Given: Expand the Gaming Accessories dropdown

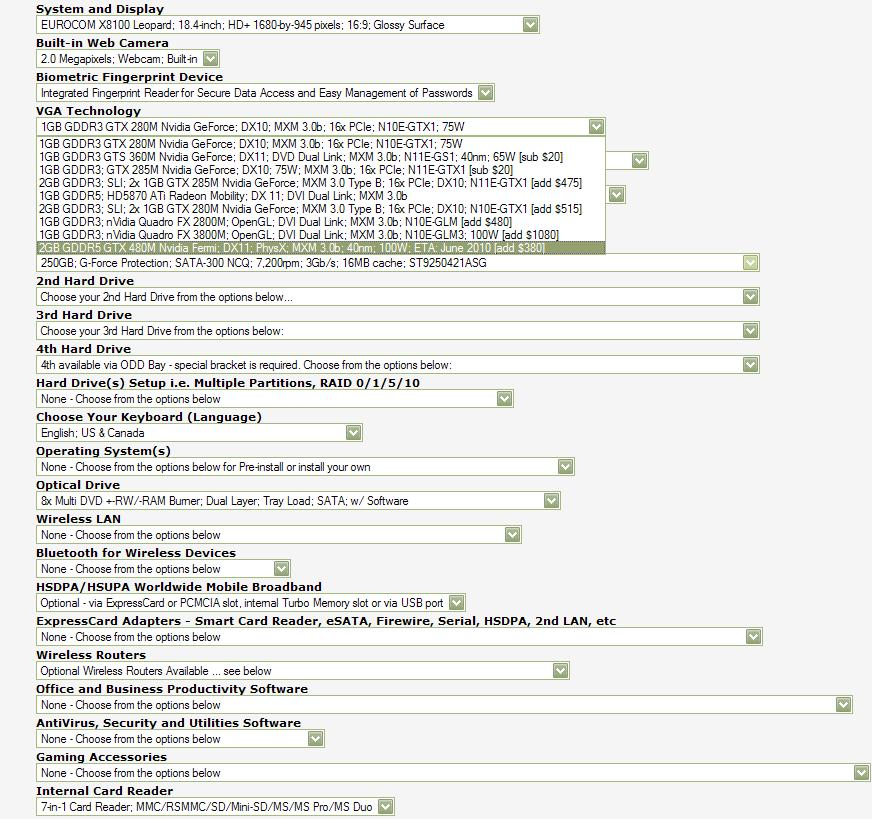Looking at the screenshot, I should click(453, 773).
